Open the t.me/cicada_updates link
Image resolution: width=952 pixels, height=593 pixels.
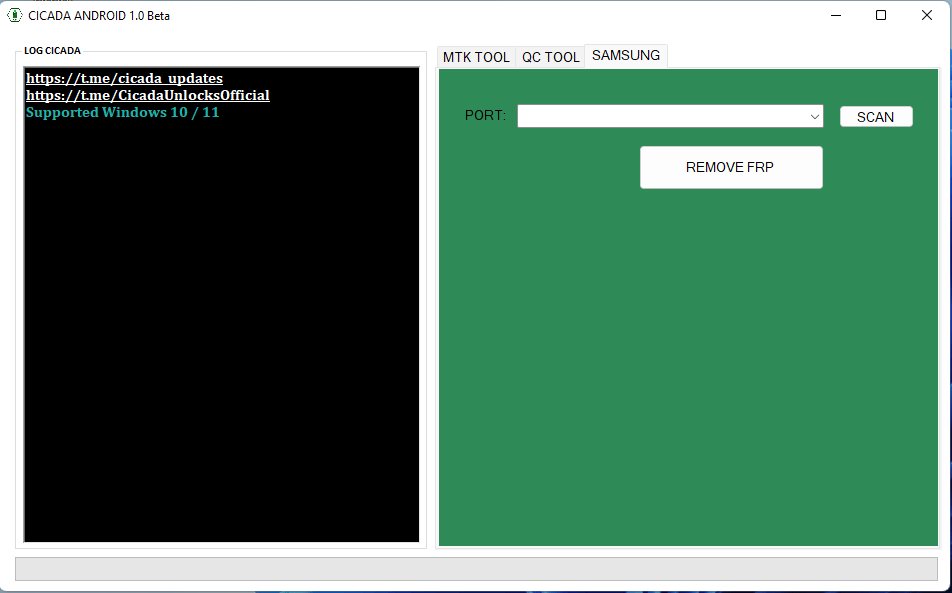point(124,78)
